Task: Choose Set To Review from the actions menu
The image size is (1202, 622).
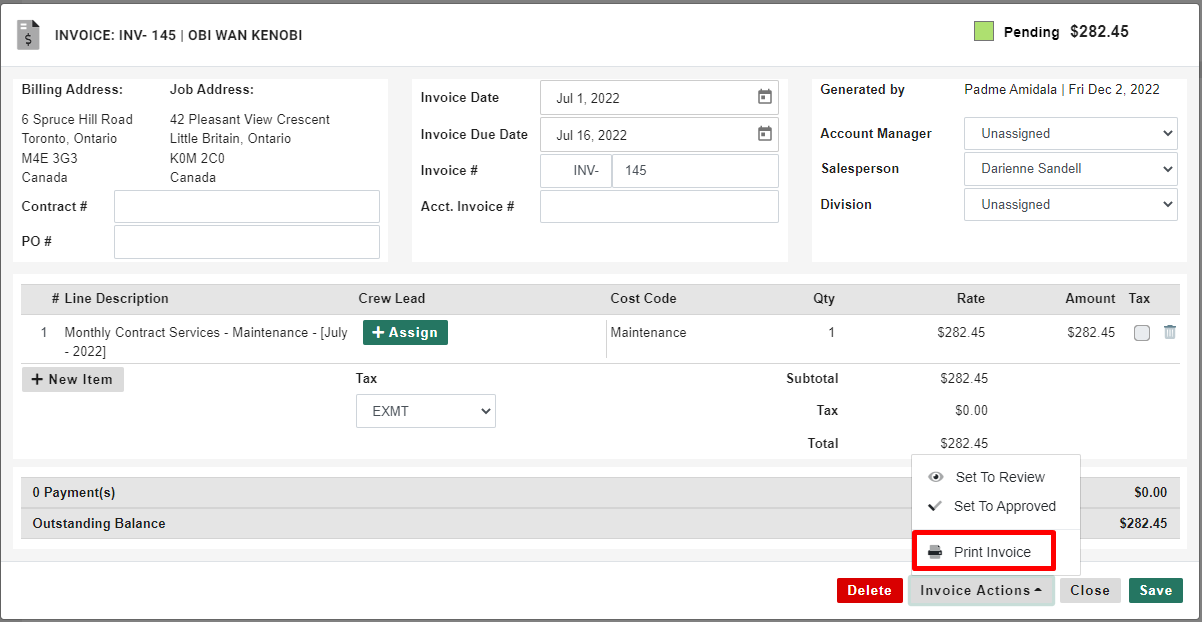Action: (x=996, y=477)
